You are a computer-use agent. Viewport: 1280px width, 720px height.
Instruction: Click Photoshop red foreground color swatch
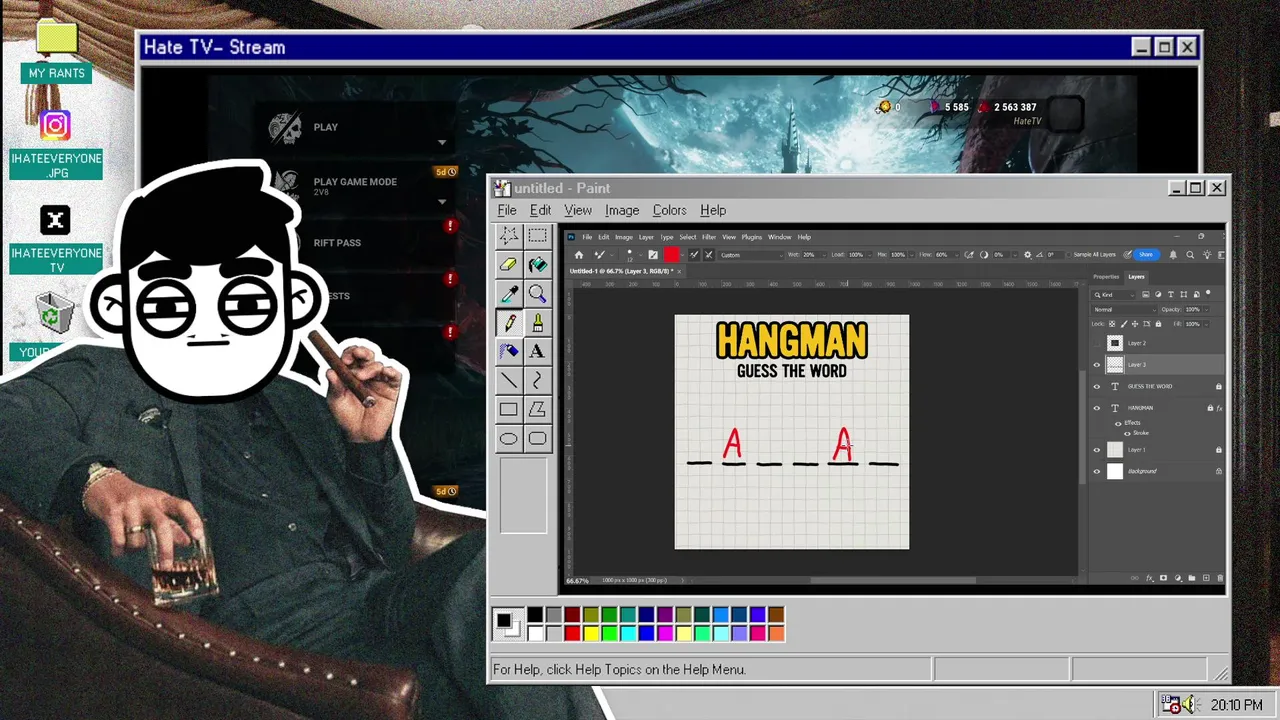coord(671,255)
